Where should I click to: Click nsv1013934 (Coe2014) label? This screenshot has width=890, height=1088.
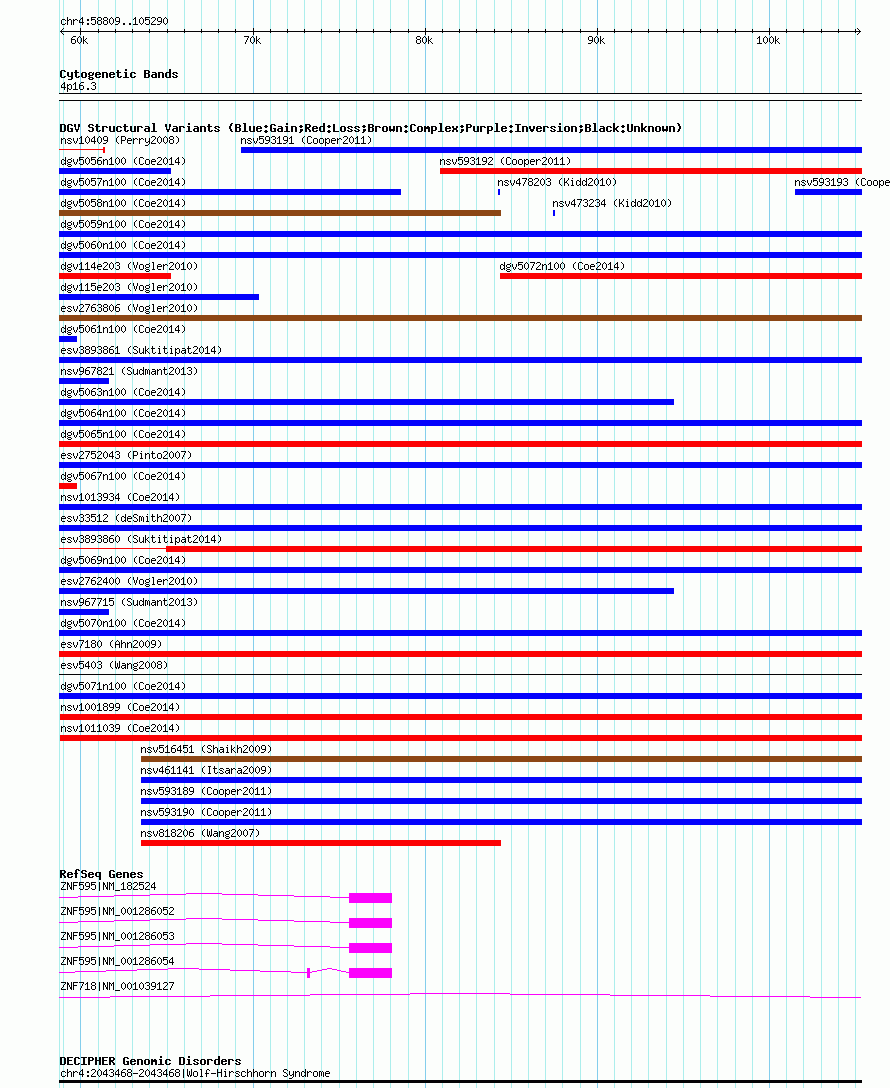pyautogui.click(x=120, y=498)
